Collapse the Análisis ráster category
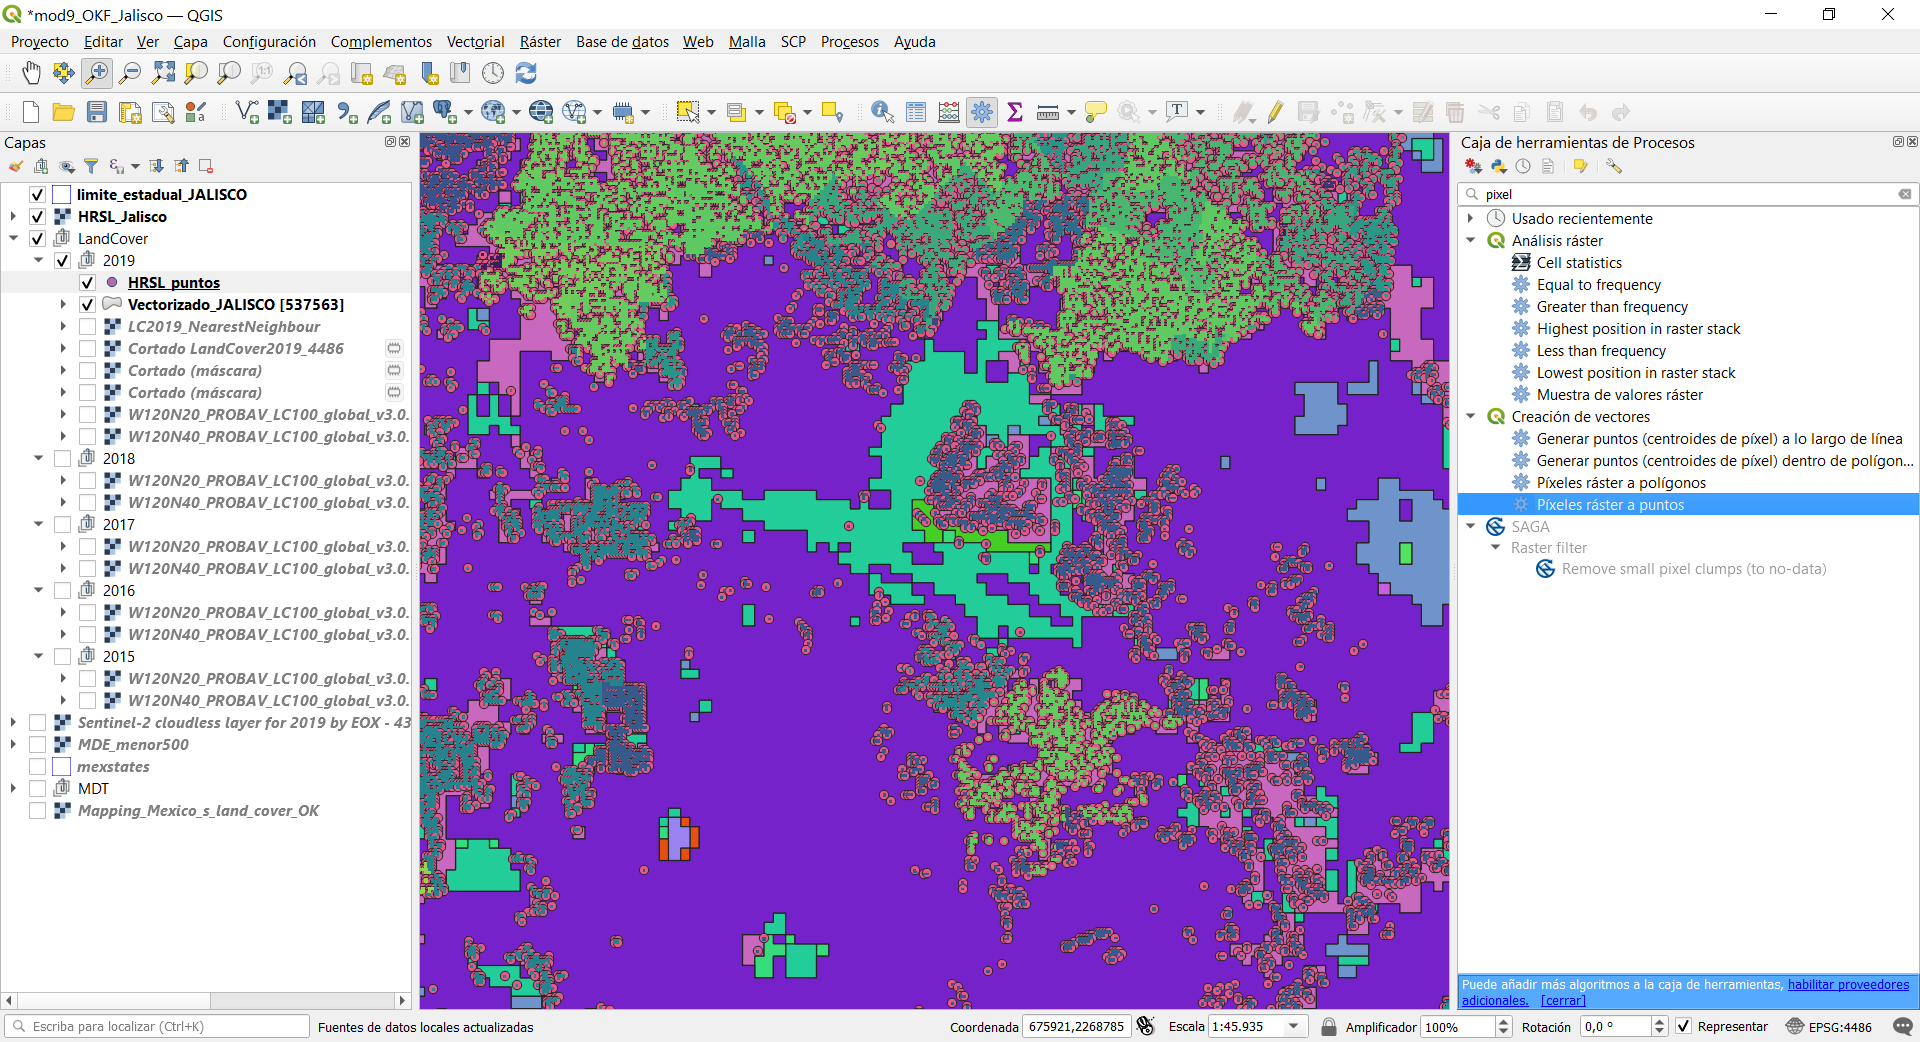Image resolution: width=1920 pixels, height=1042 pixels. pyautogui.click(x=1471, y=240)
